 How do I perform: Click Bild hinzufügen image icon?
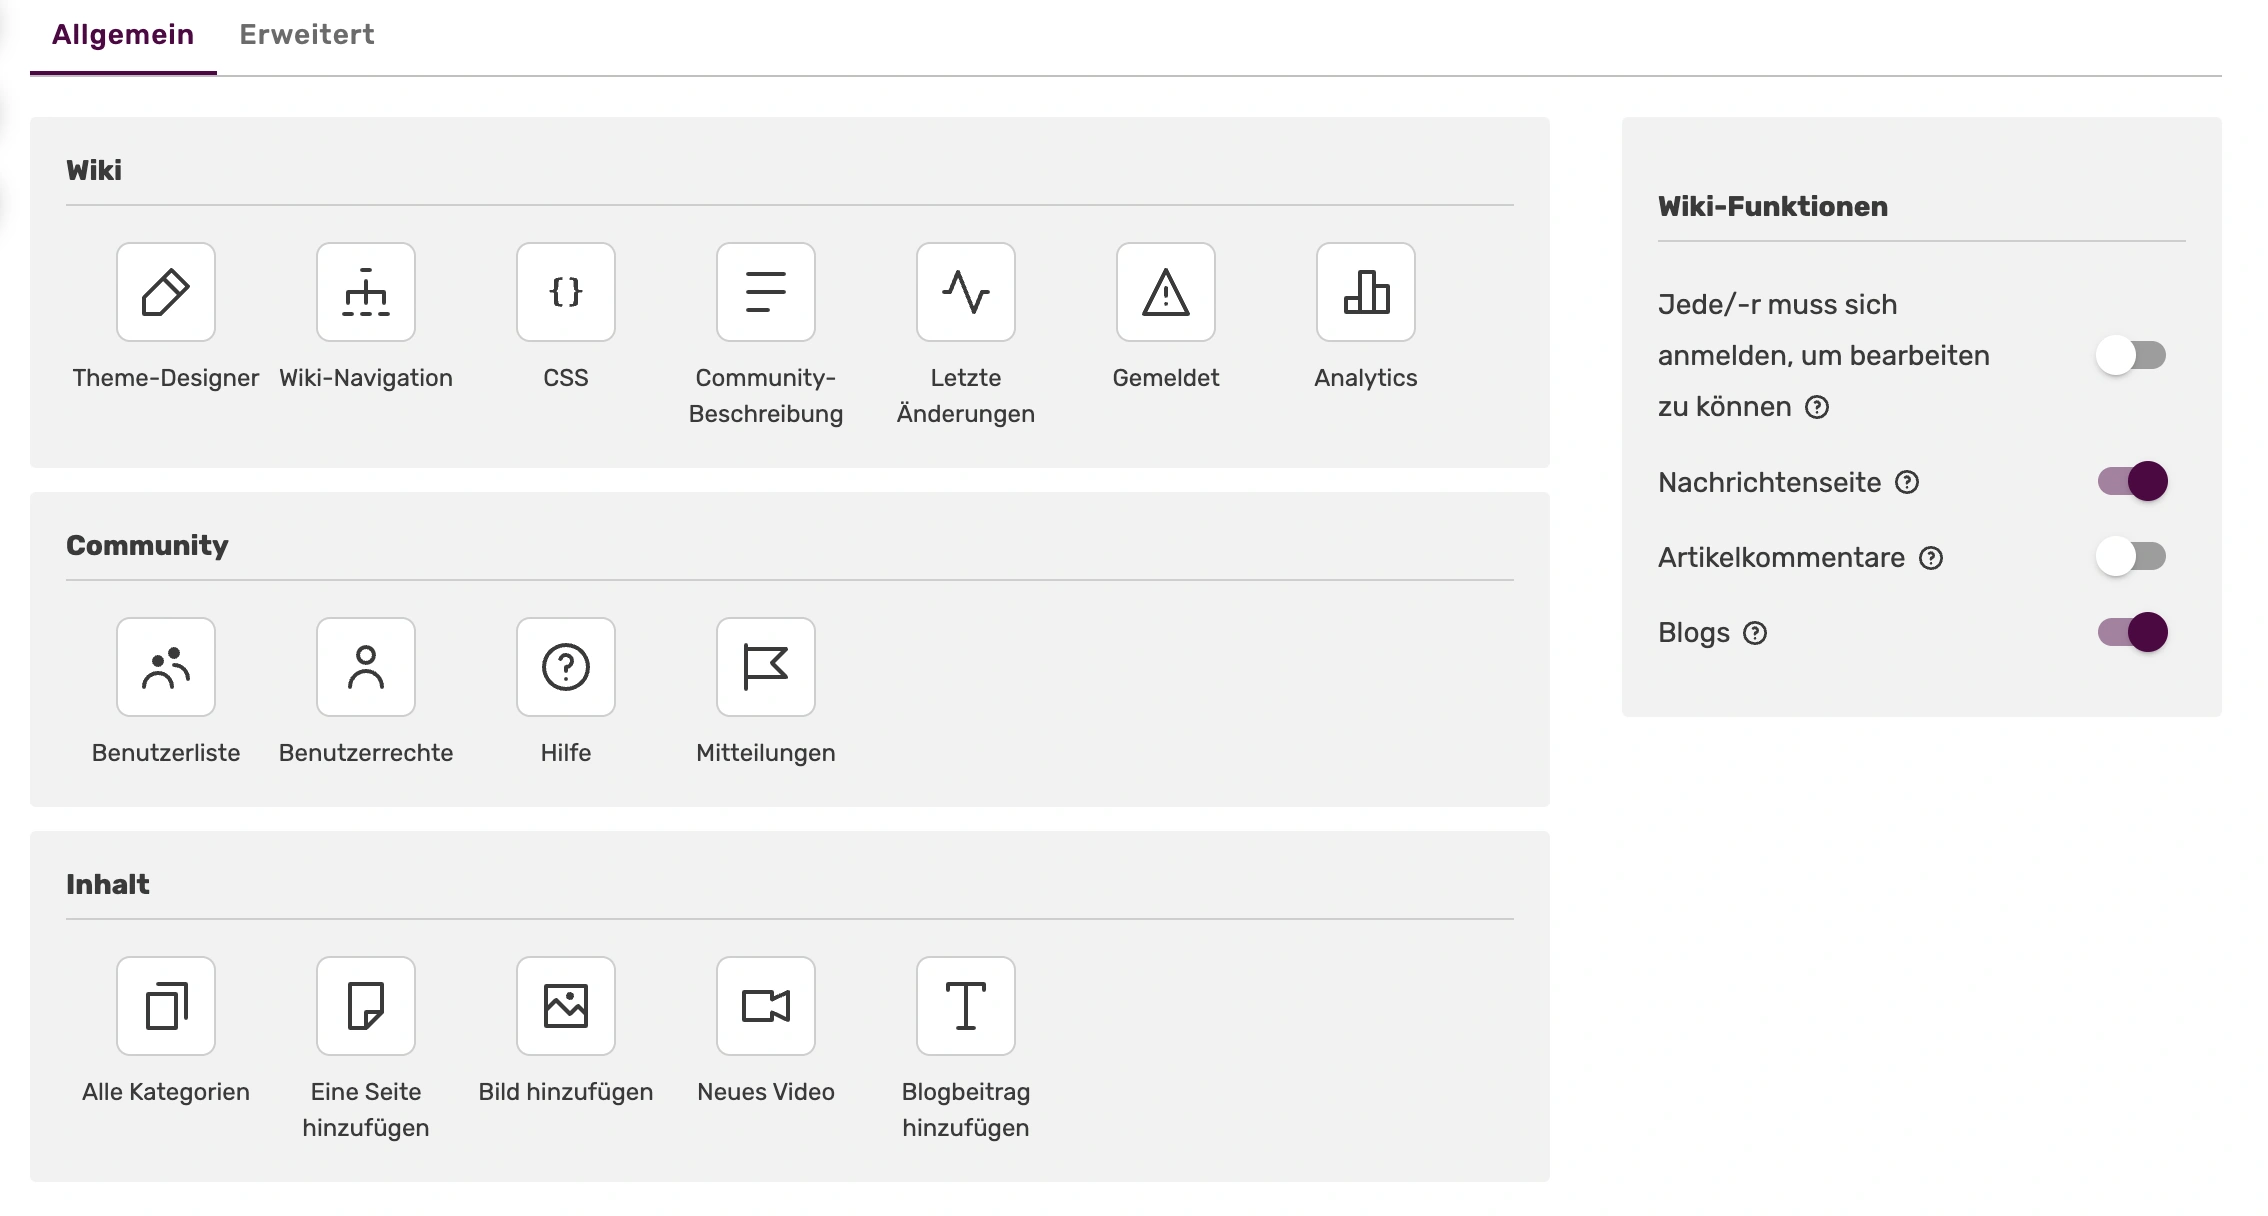[566, 1006]
